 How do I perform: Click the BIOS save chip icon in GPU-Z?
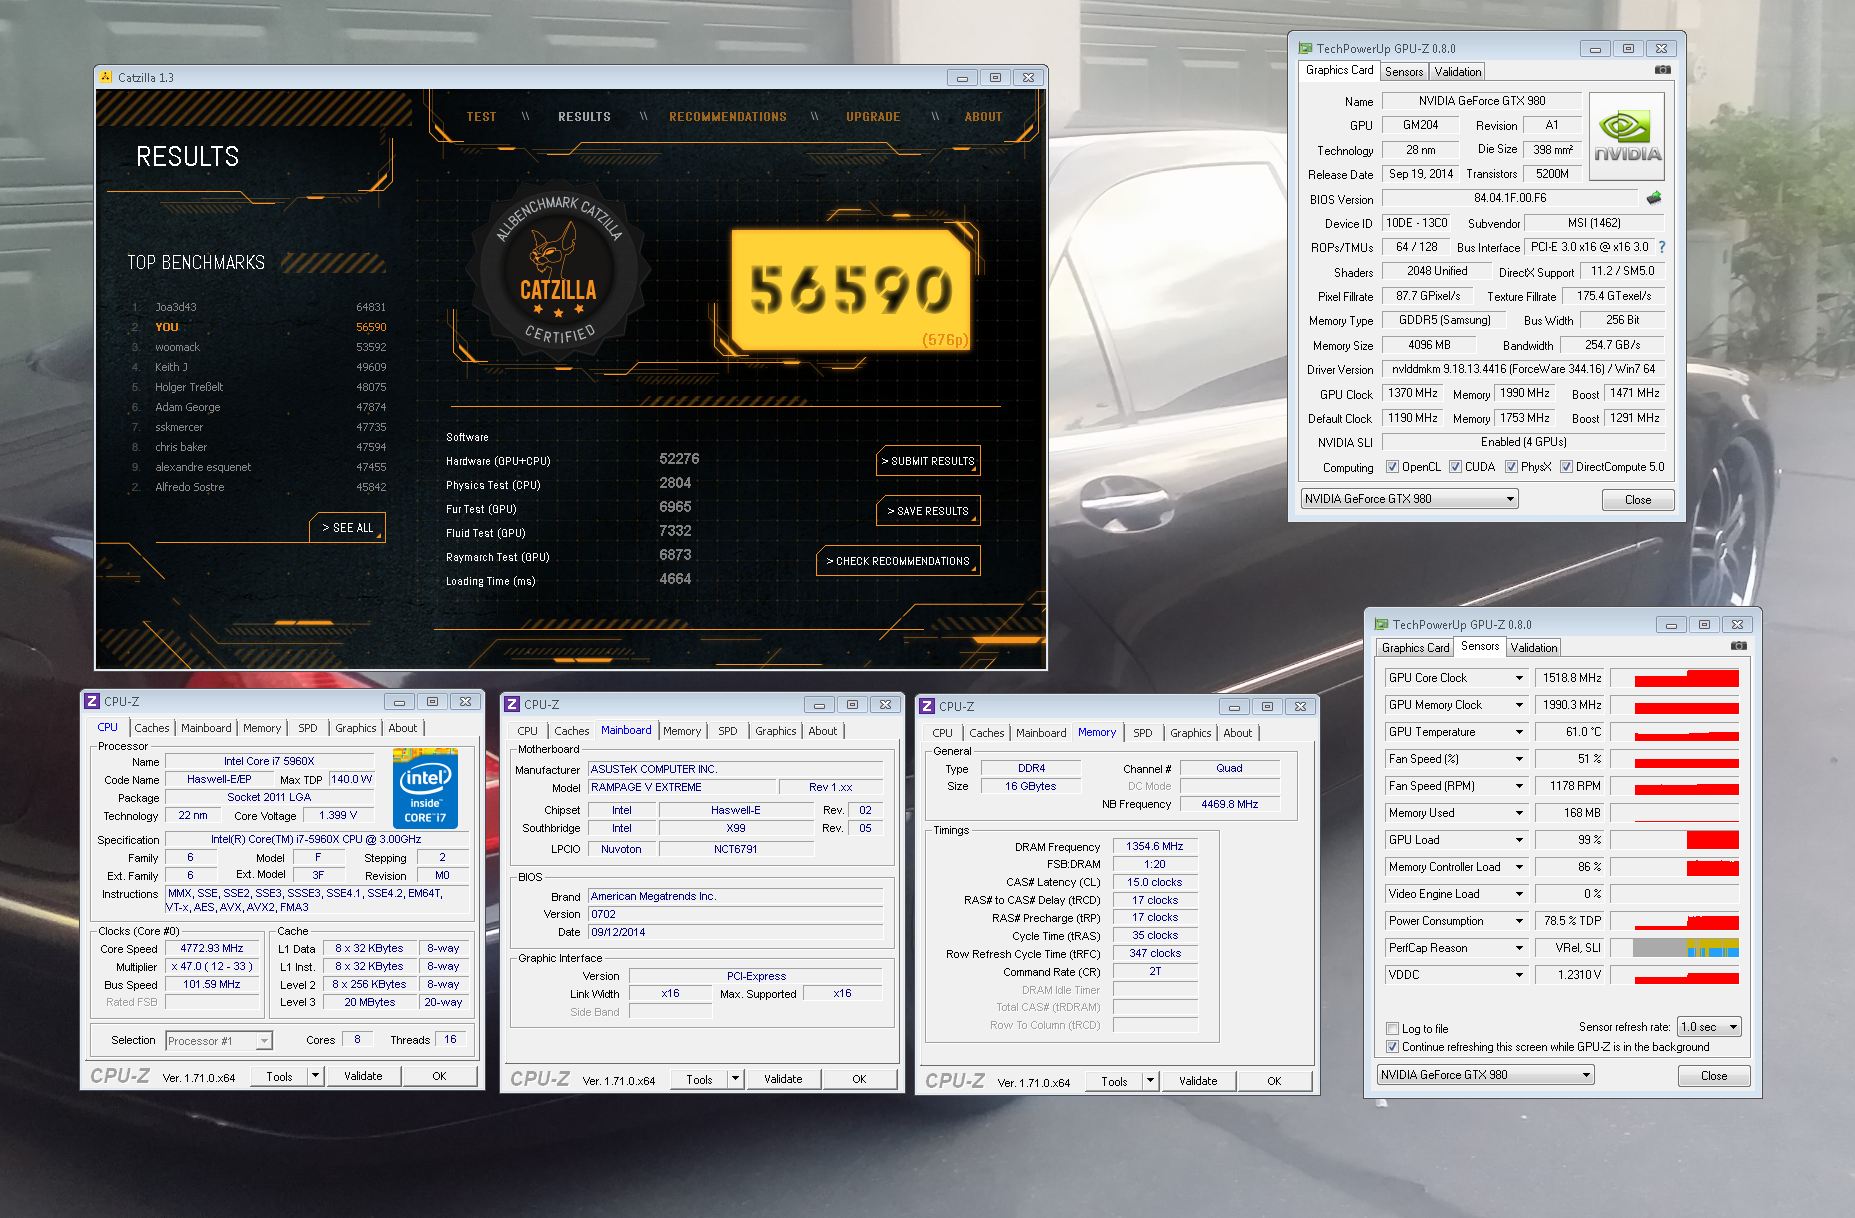point(1654,198)
